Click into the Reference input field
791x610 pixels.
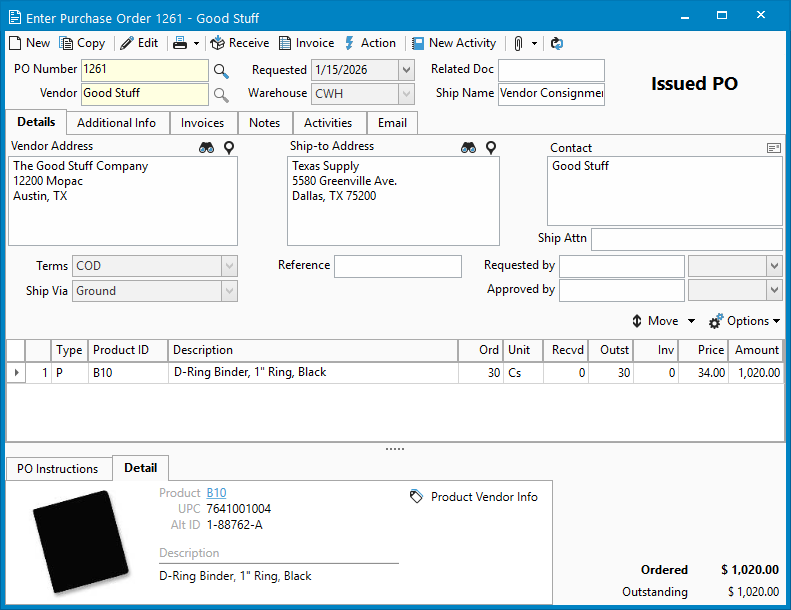click(398, 266)
